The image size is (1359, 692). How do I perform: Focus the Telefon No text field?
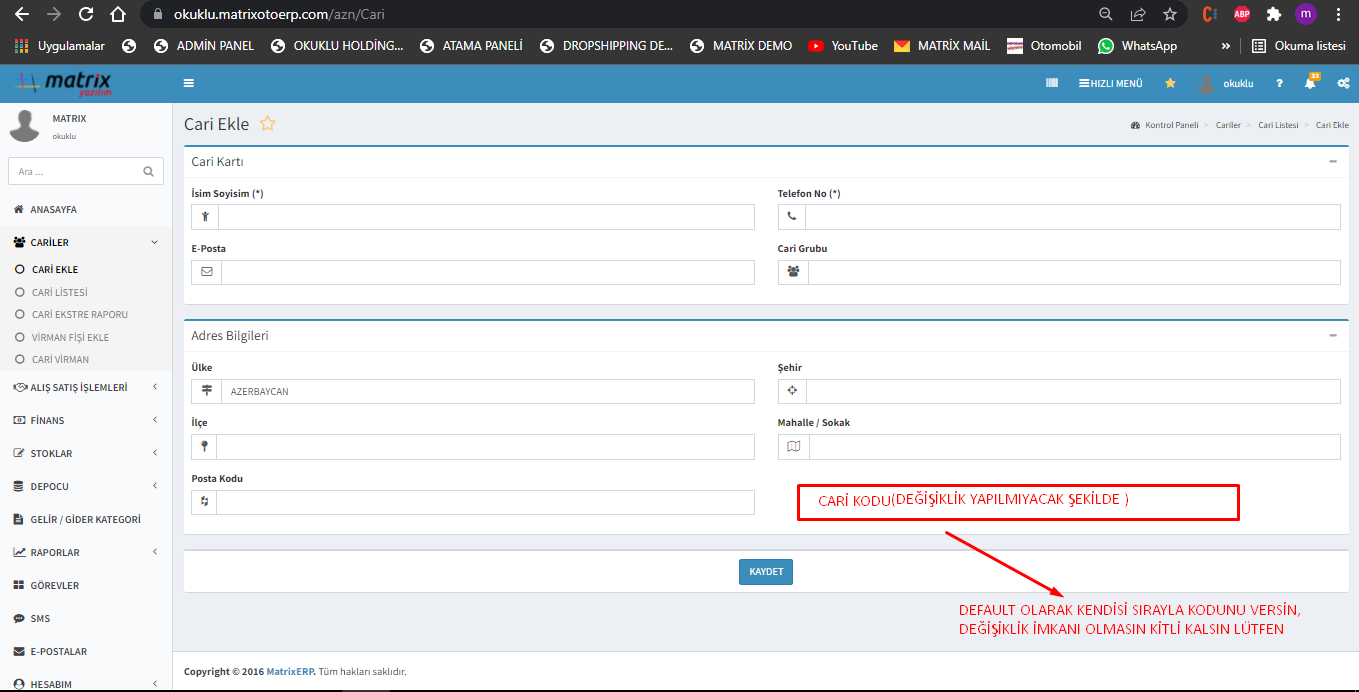coord(1071,217)
